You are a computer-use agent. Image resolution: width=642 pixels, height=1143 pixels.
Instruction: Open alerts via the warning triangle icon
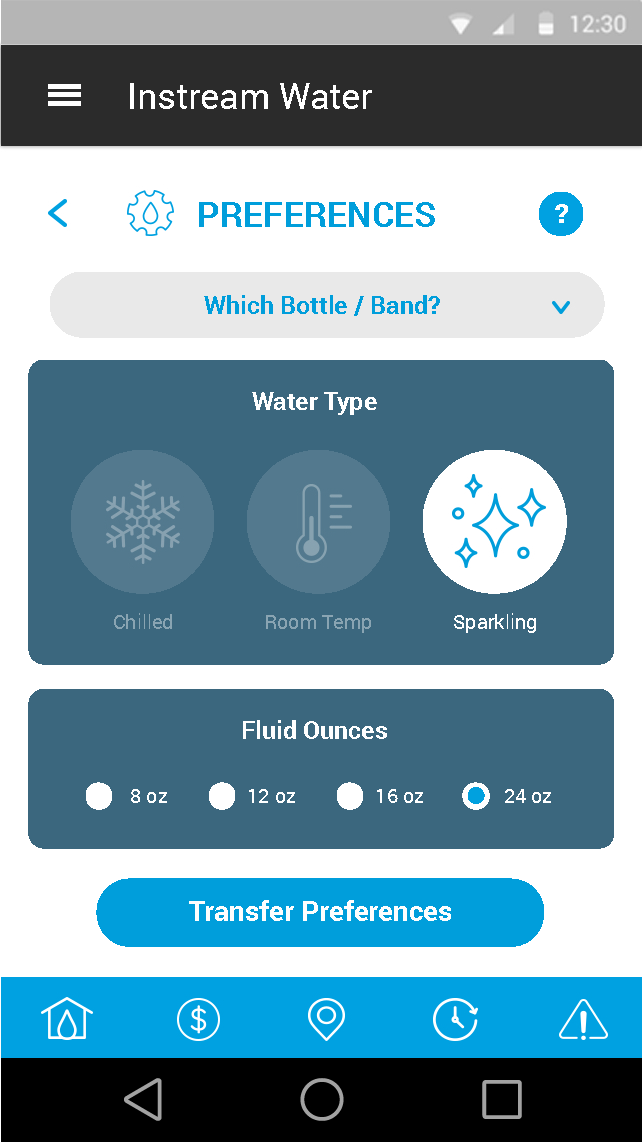[x=583, y=1019]
